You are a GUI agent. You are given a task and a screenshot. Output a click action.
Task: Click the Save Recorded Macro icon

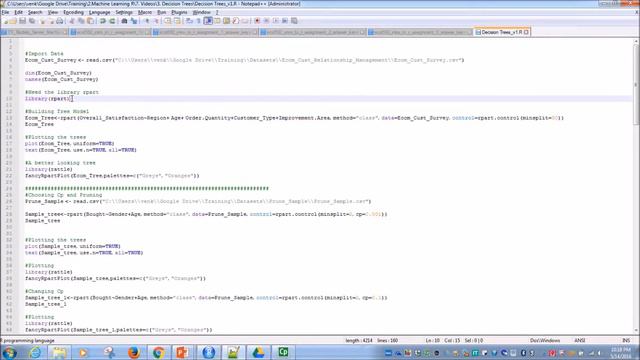[x=294, y=21]
